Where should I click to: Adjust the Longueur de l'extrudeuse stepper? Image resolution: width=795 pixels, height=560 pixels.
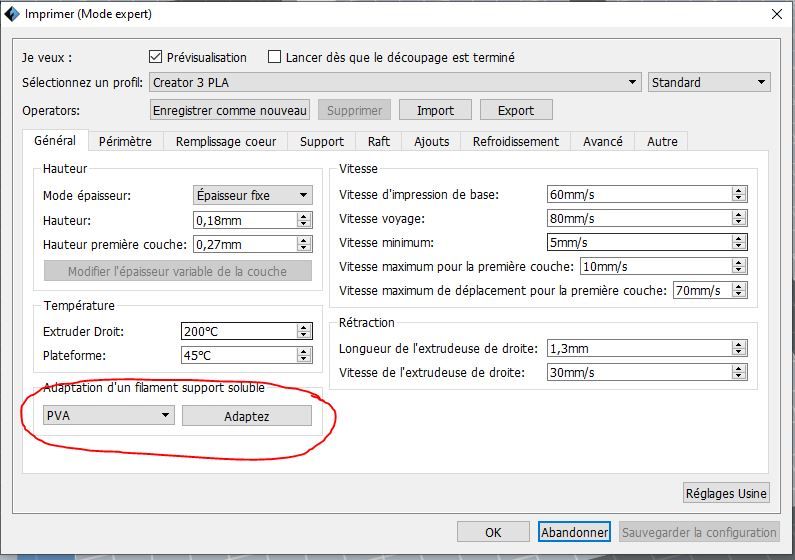point(739,348)
